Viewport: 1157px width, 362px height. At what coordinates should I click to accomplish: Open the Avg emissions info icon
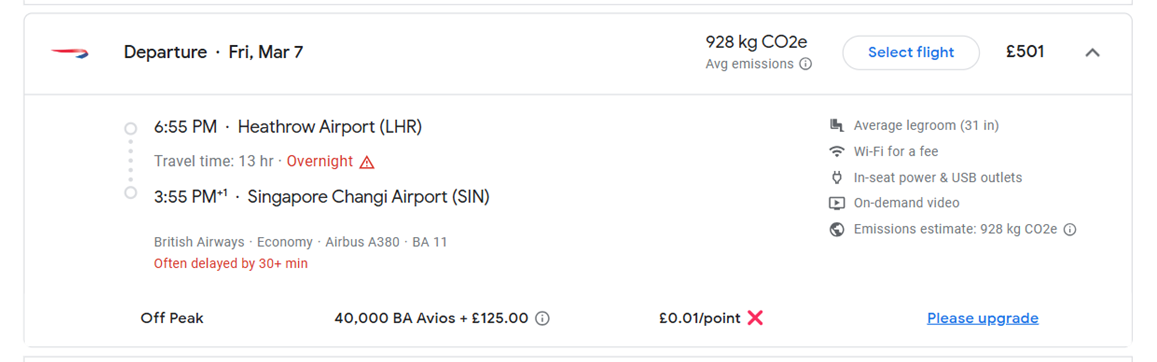(x=806, y=64)
